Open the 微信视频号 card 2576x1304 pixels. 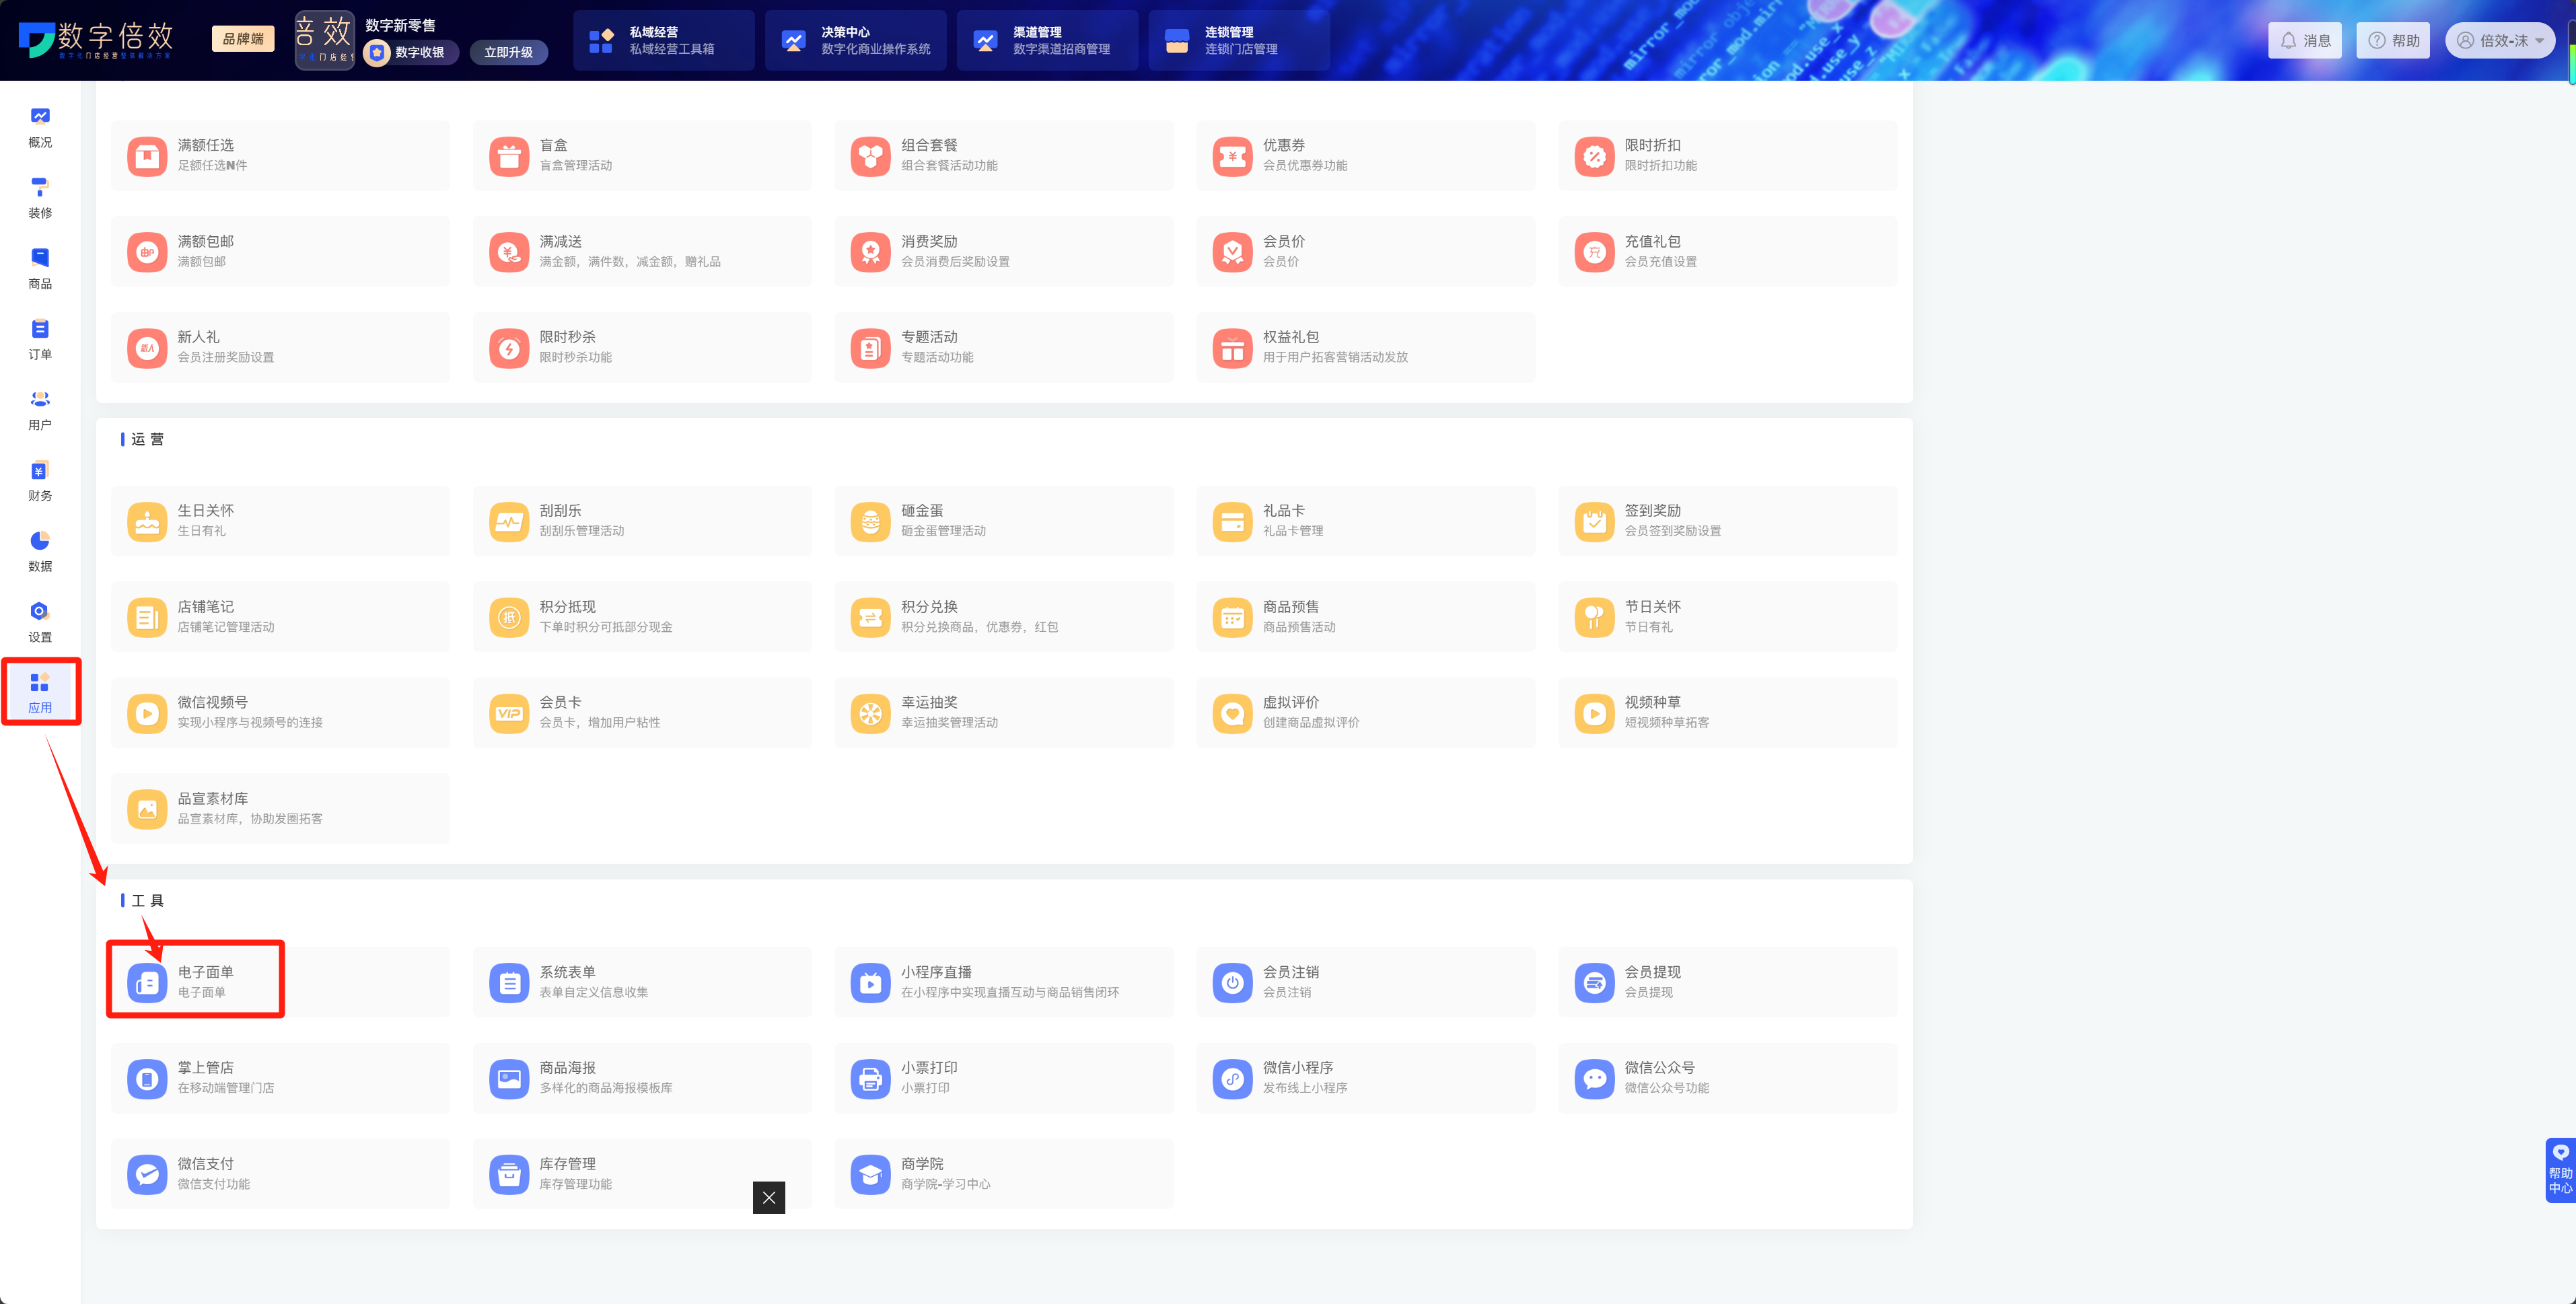(280, 713)
